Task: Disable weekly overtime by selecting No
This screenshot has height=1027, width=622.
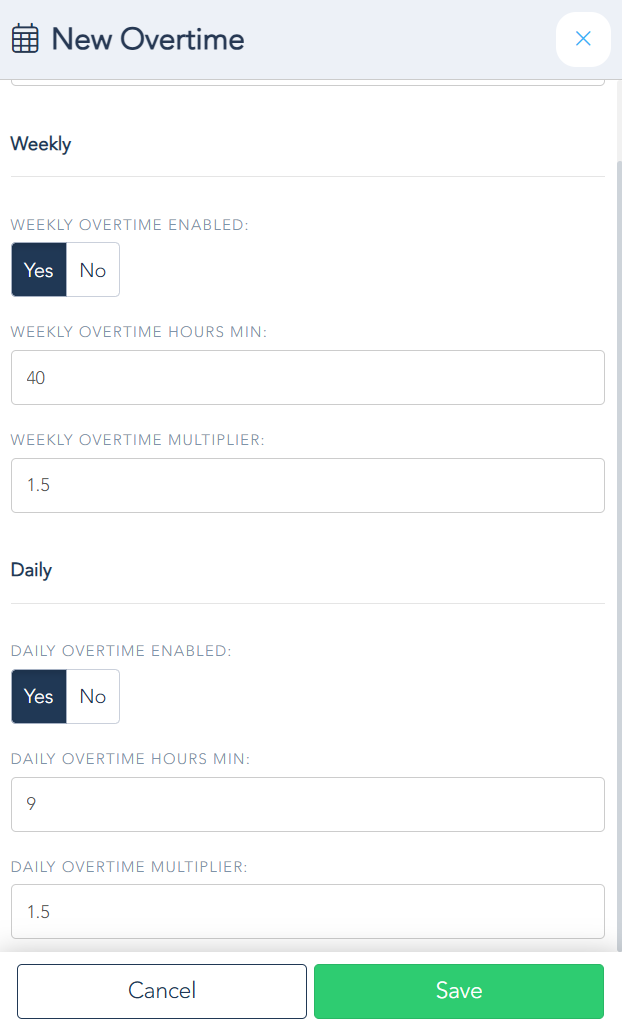Action: pyautogui.click(x=93, y=270)
